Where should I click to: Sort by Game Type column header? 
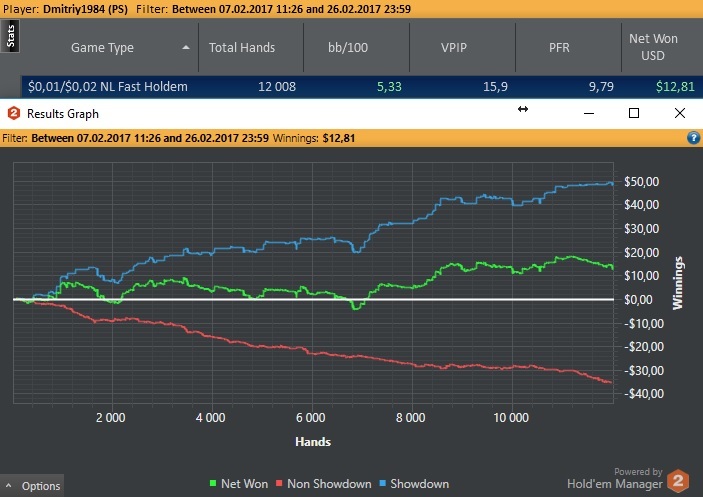(102, 48)
